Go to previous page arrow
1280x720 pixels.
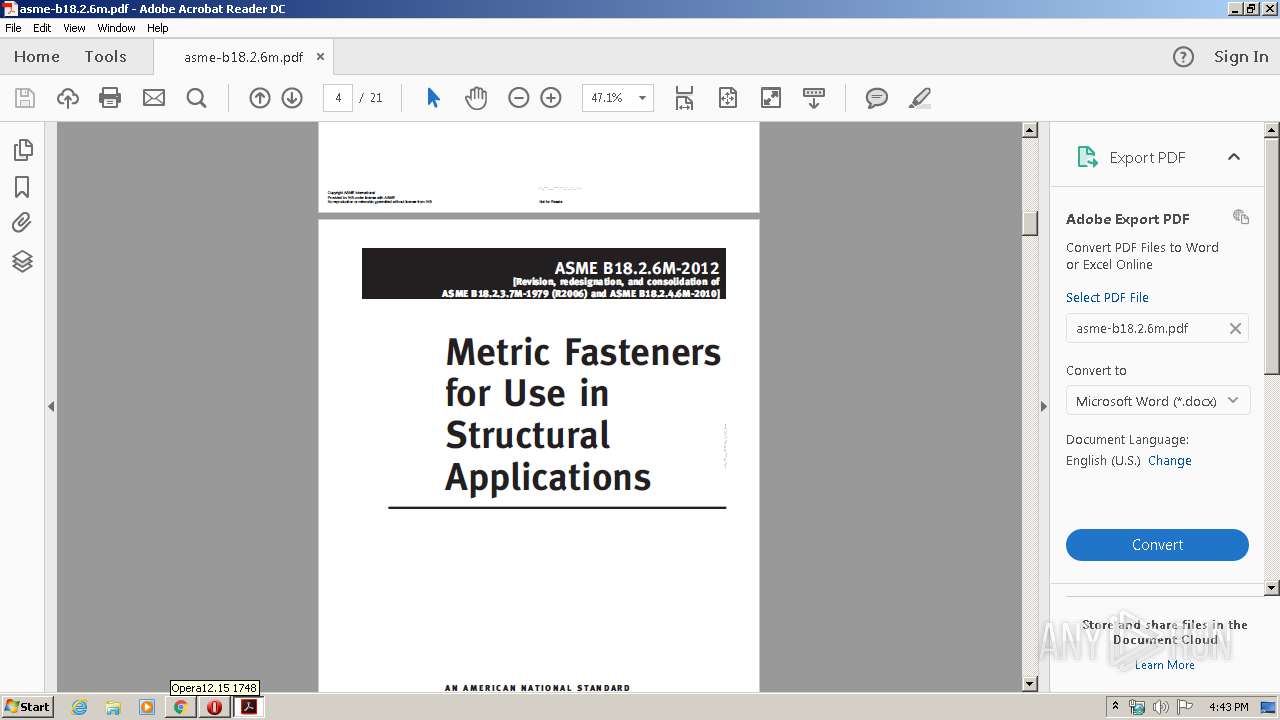click(260, 98)
